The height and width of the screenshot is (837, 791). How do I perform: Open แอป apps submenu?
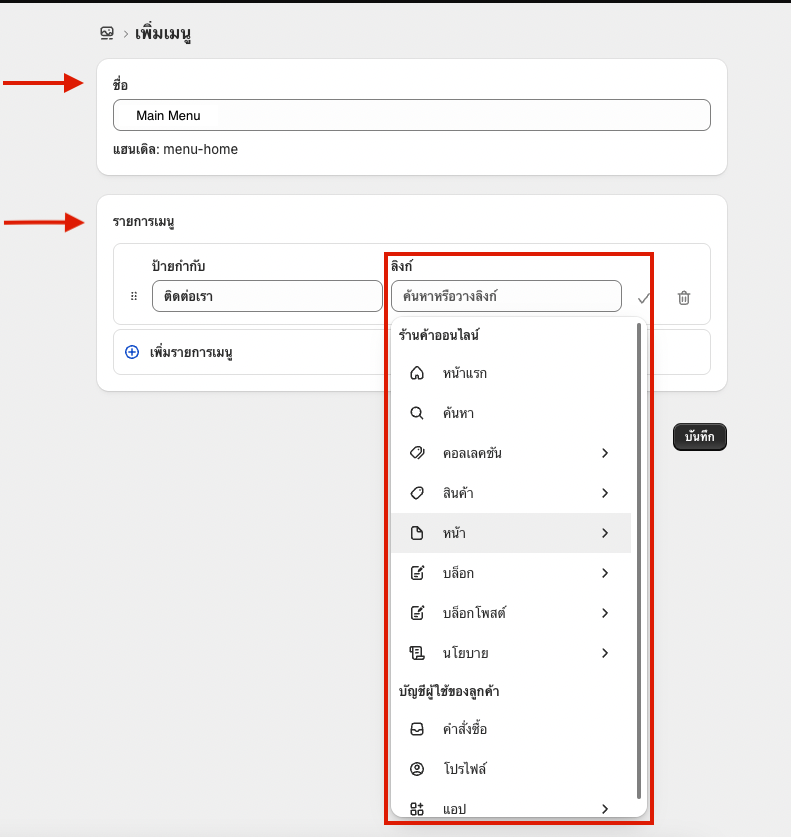[x=511, y=809]
